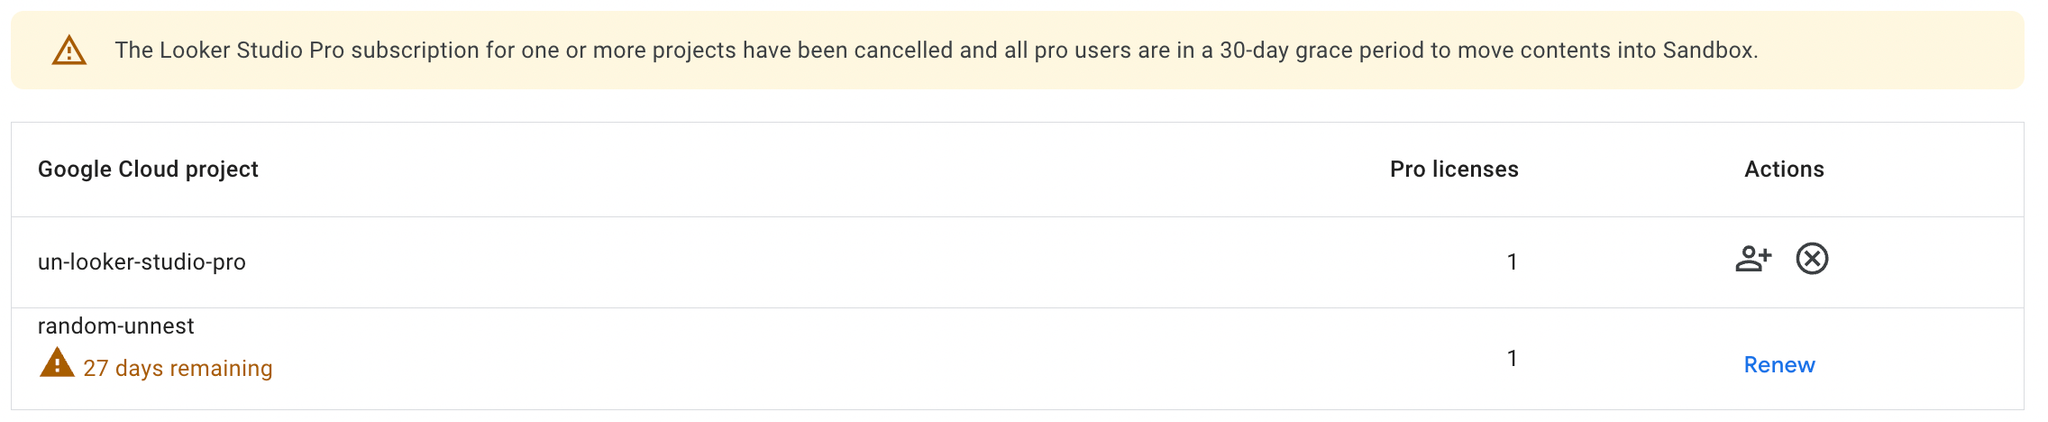The image size is (2048, 422).
Task: Click the warning icon beside 27 days remaining
Action: click(57, 362)
